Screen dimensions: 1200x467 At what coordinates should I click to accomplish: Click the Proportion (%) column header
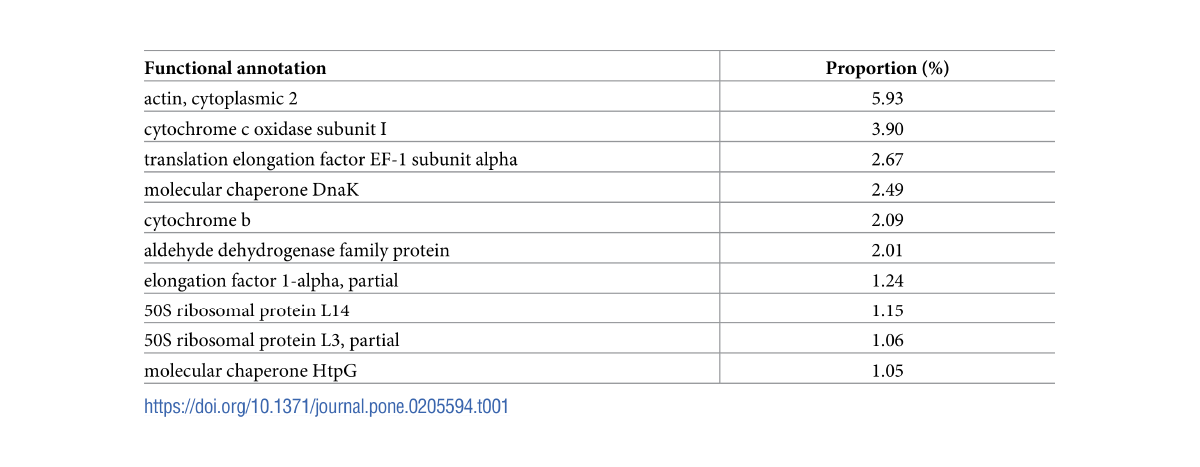coord(887,68)
